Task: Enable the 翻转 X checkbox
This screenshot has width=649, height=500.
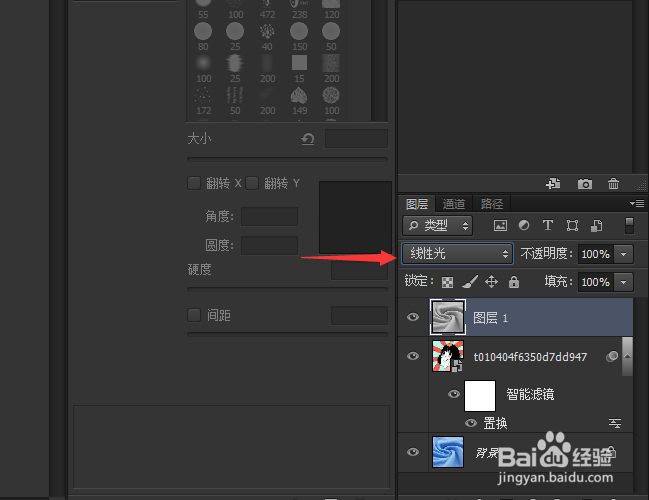Action: coord(194,183)
